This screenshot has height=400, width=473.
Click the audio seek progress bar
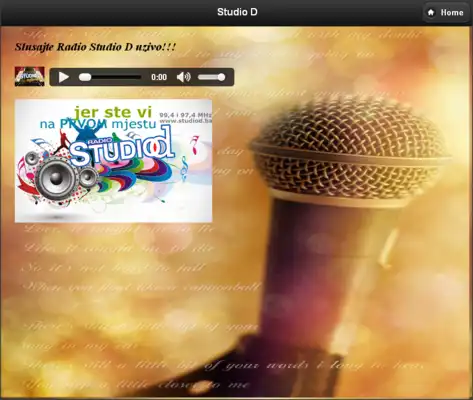coord(110,77)
